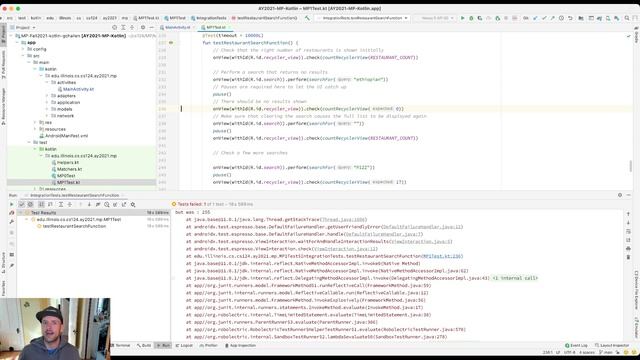Expand the network package
The width and height of the screenshot is (640, 360).
tap(47, 116)
